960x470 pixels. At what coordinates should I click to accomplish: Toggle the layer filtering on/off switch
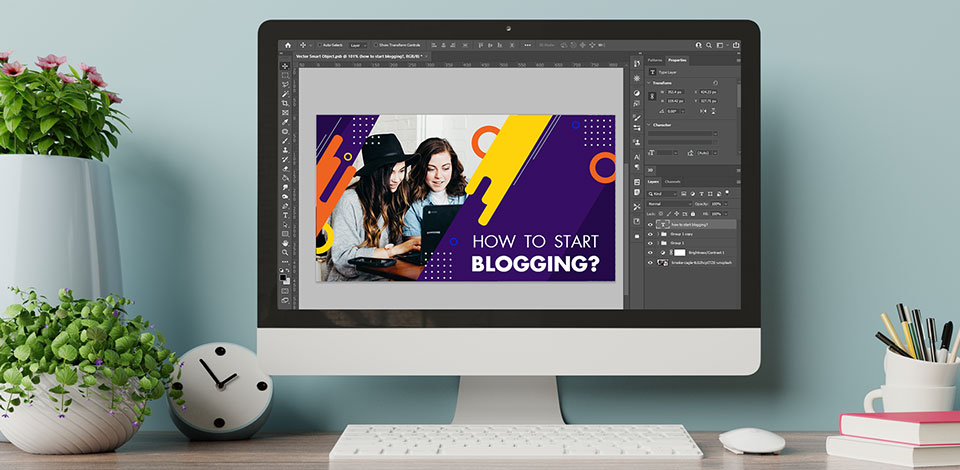point(727,192)
